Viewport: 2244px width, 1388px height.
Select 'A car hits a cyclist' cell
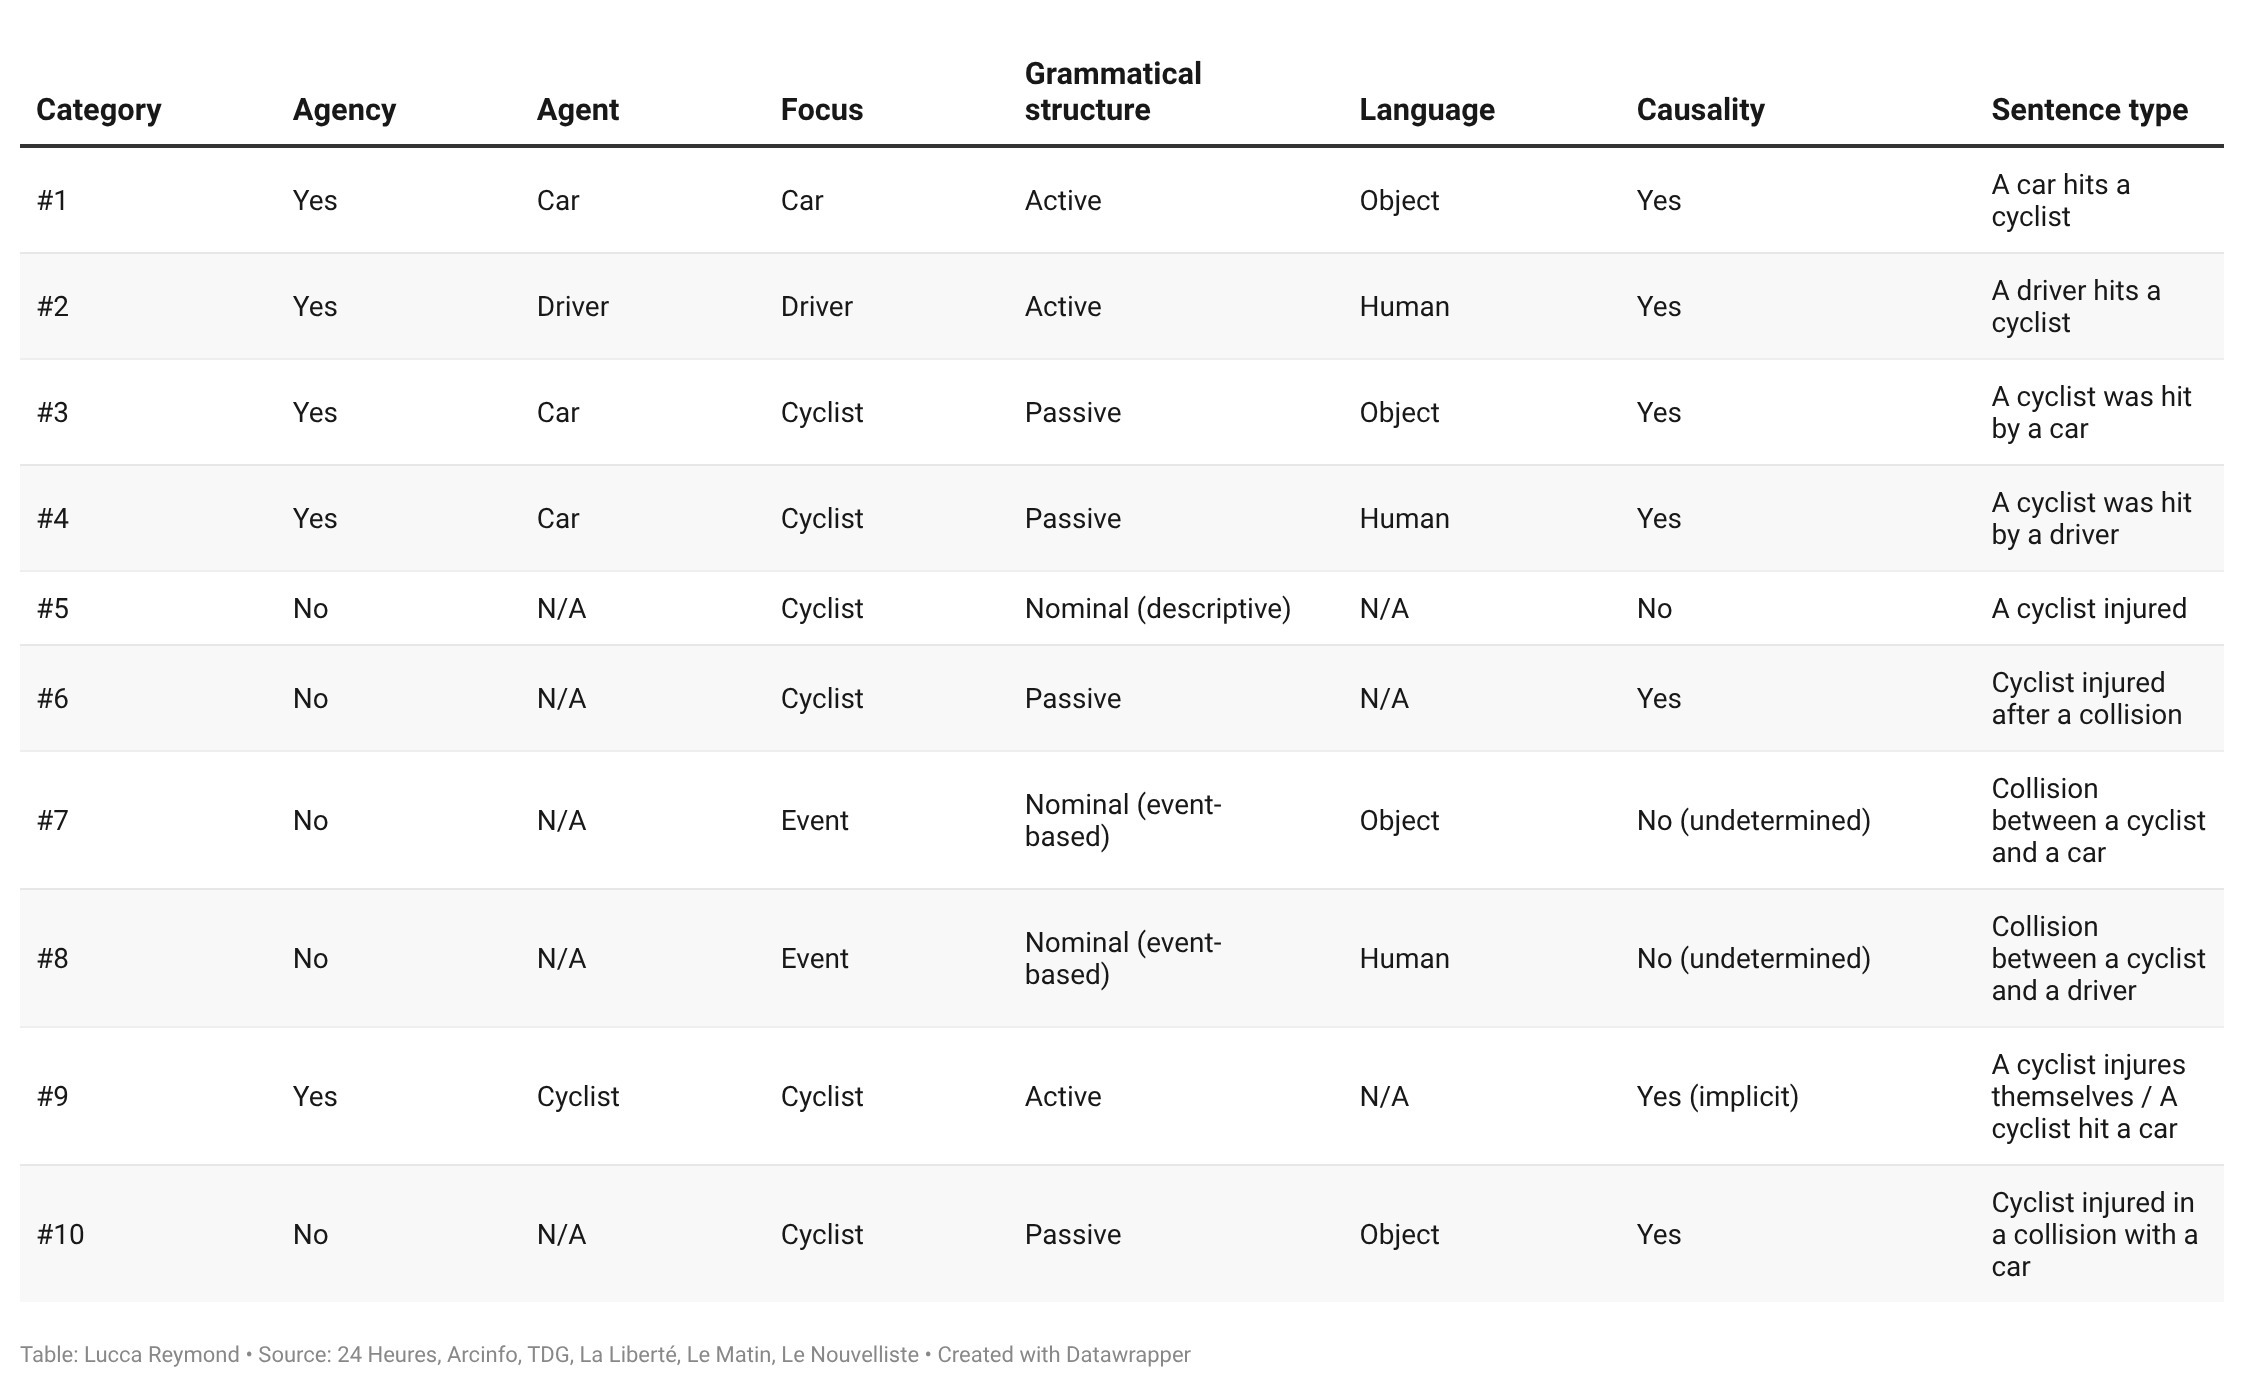point(2060,200)
